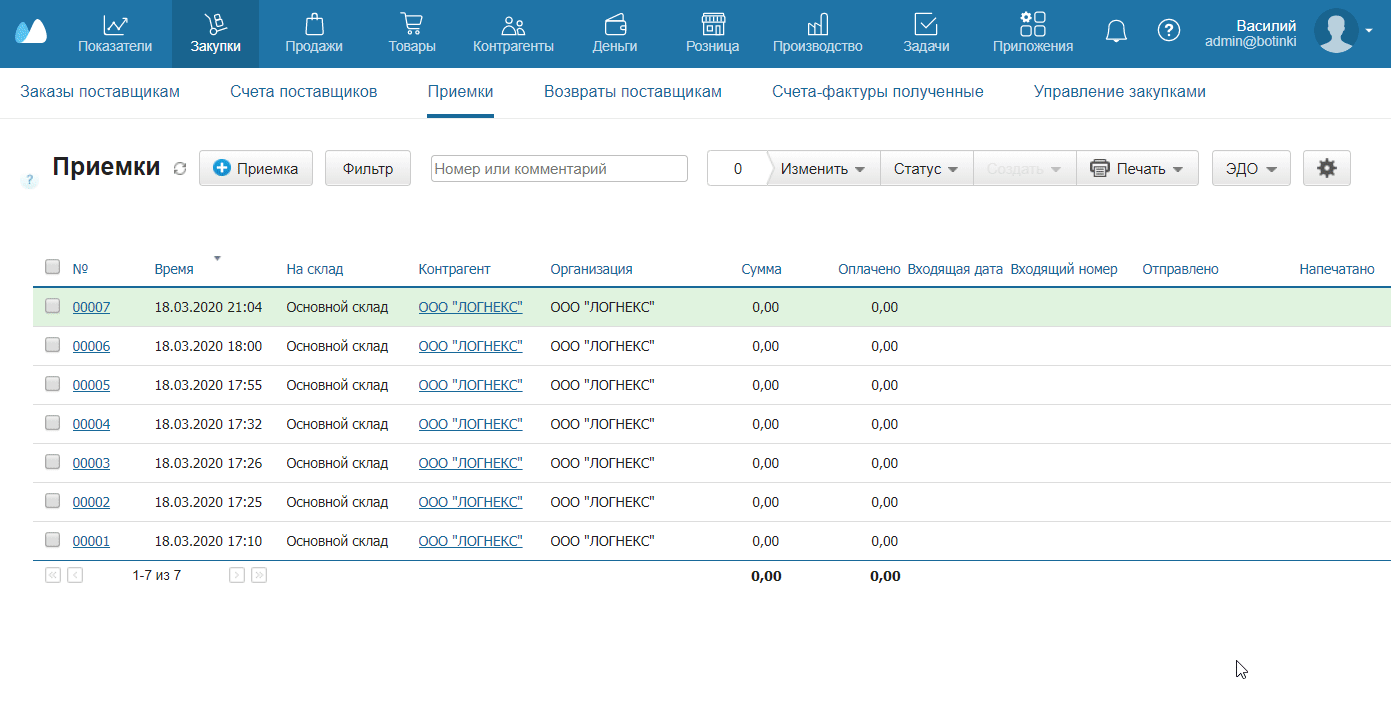1391x727 pixels.
Task: Refresh the Приемки list
Action: pos(180,169)
